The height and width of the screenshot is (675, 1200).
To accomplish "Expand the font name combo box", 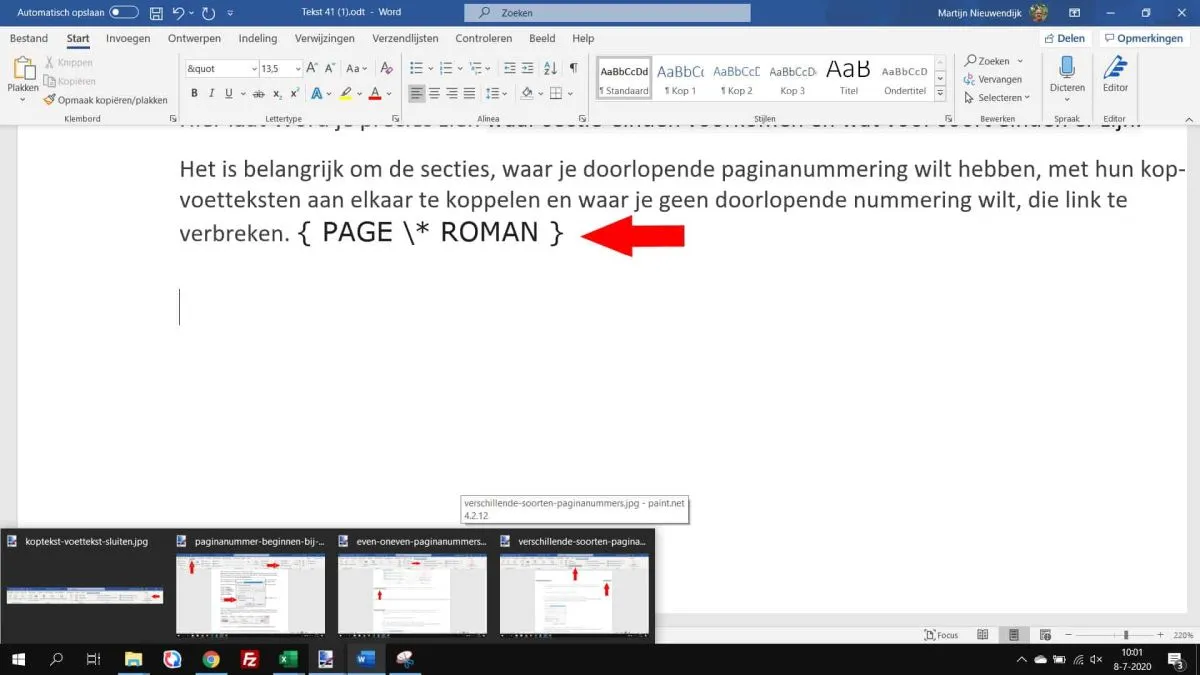I will [252, 69].
